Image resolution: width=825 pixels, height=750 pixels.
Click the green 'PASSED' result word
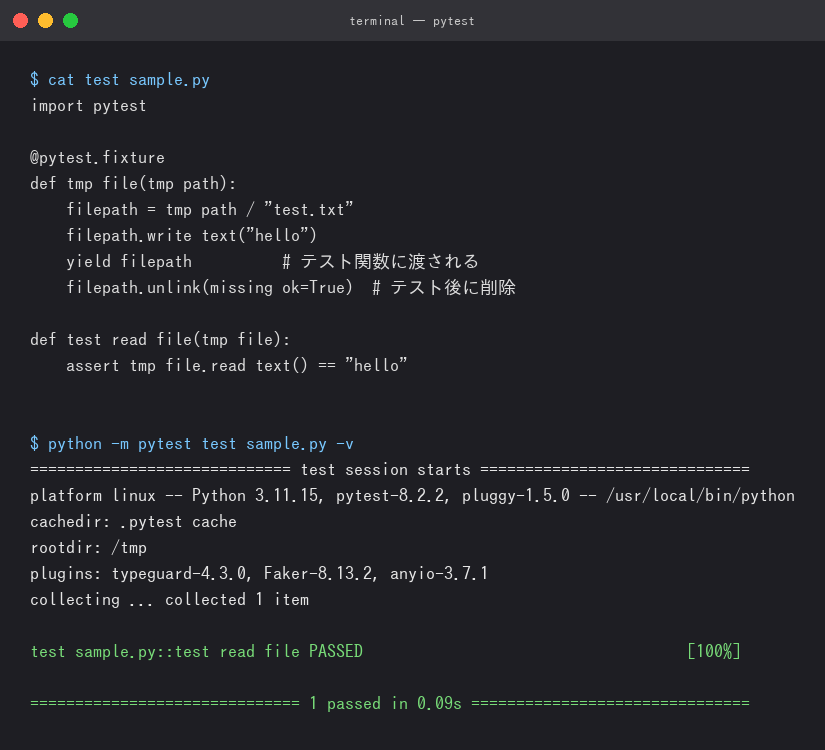click(x=336, y=652)
